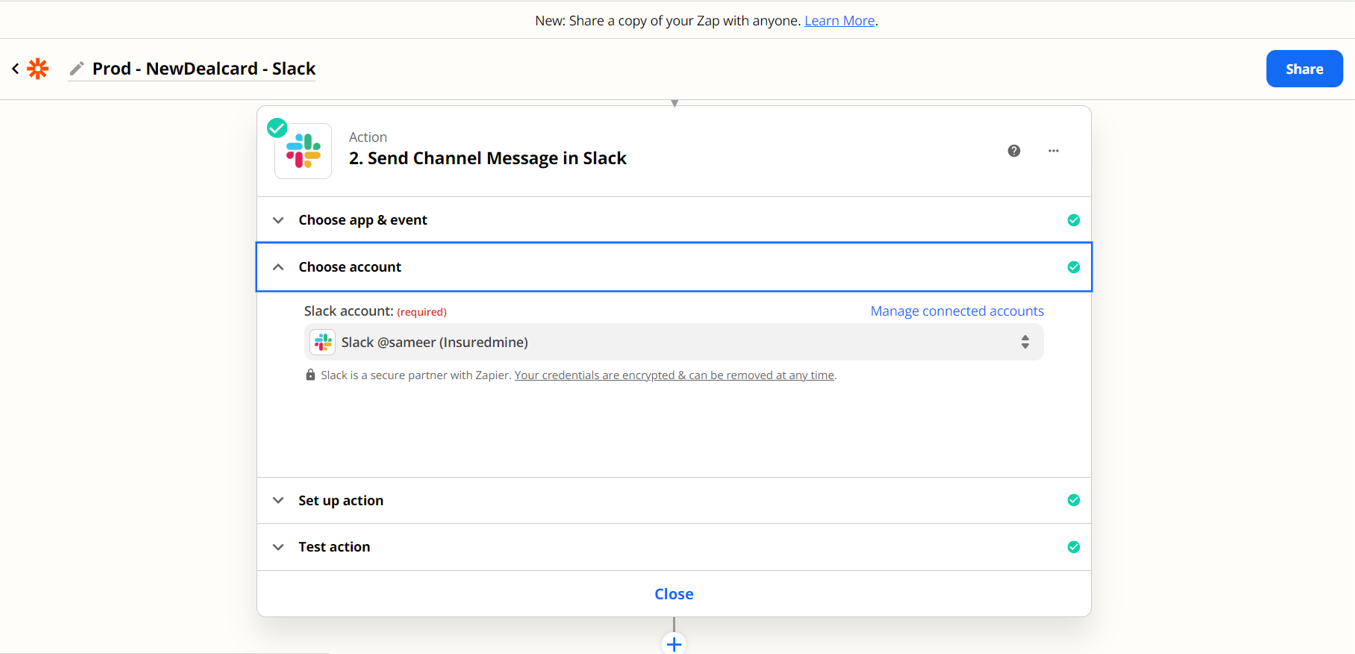Click the green check on Choose app & event
Image resolution: width=1355 pixels, height=654 pixels.
point(1073,220)
